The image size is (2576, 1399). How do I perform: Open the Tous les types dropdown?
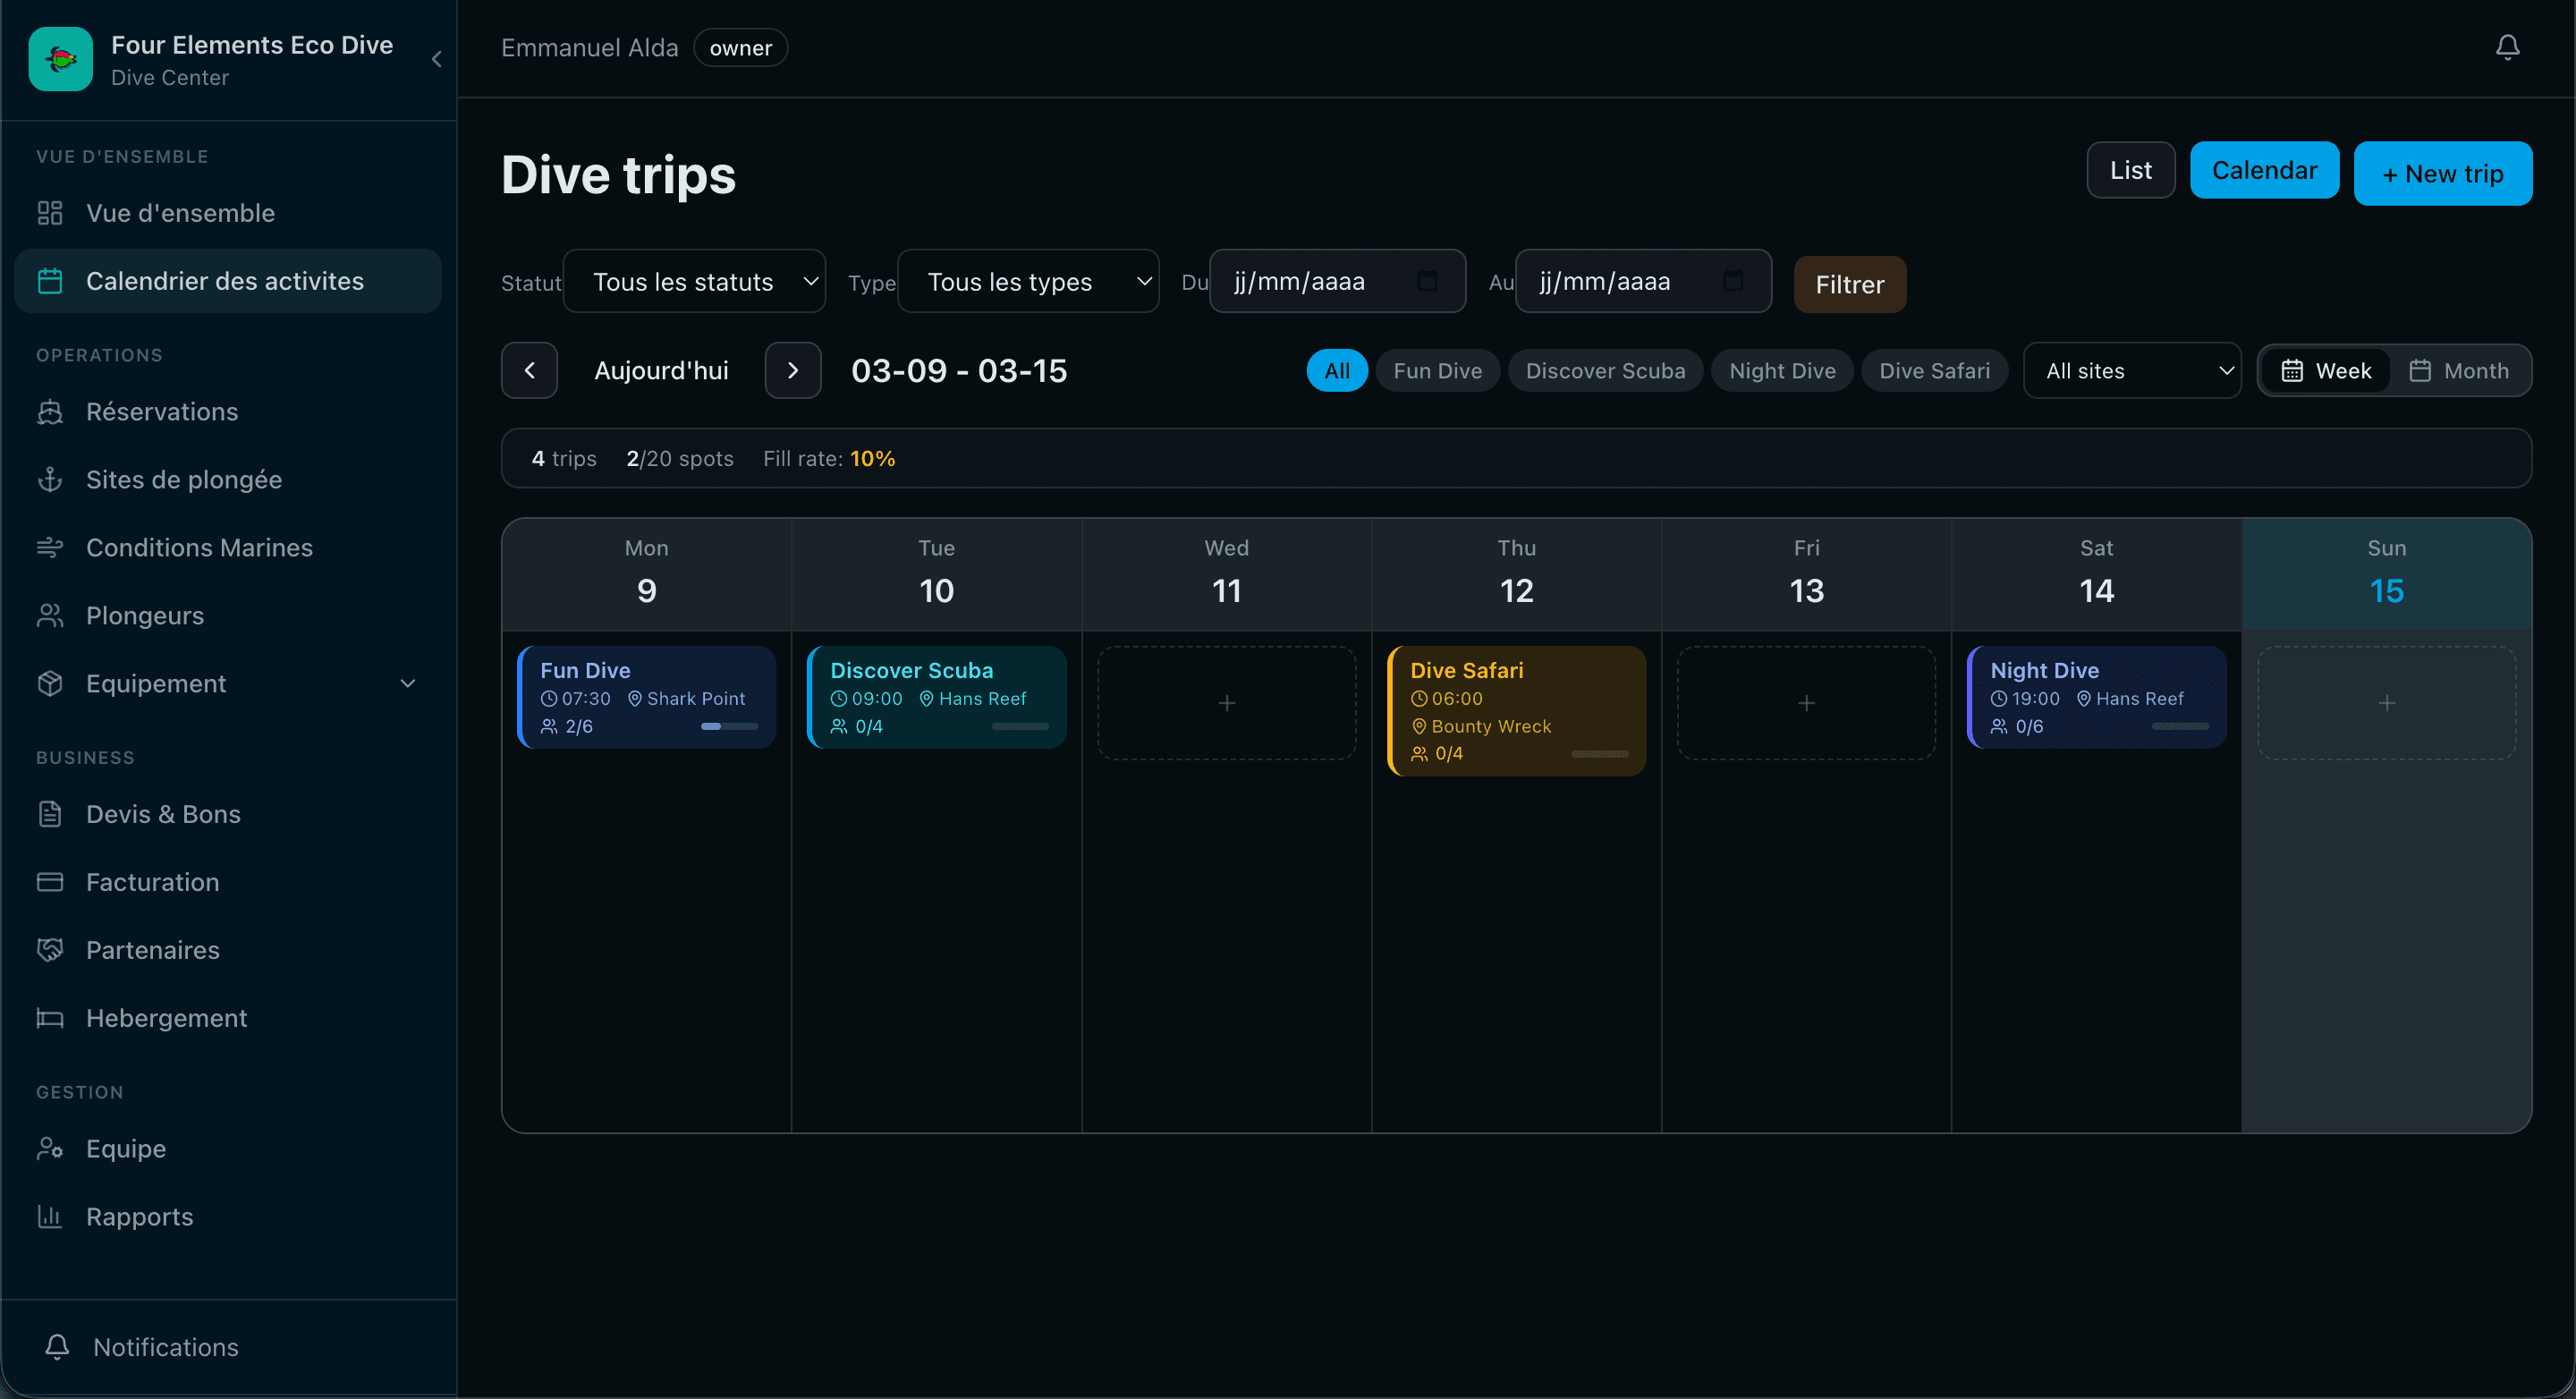coord(1028,281)
